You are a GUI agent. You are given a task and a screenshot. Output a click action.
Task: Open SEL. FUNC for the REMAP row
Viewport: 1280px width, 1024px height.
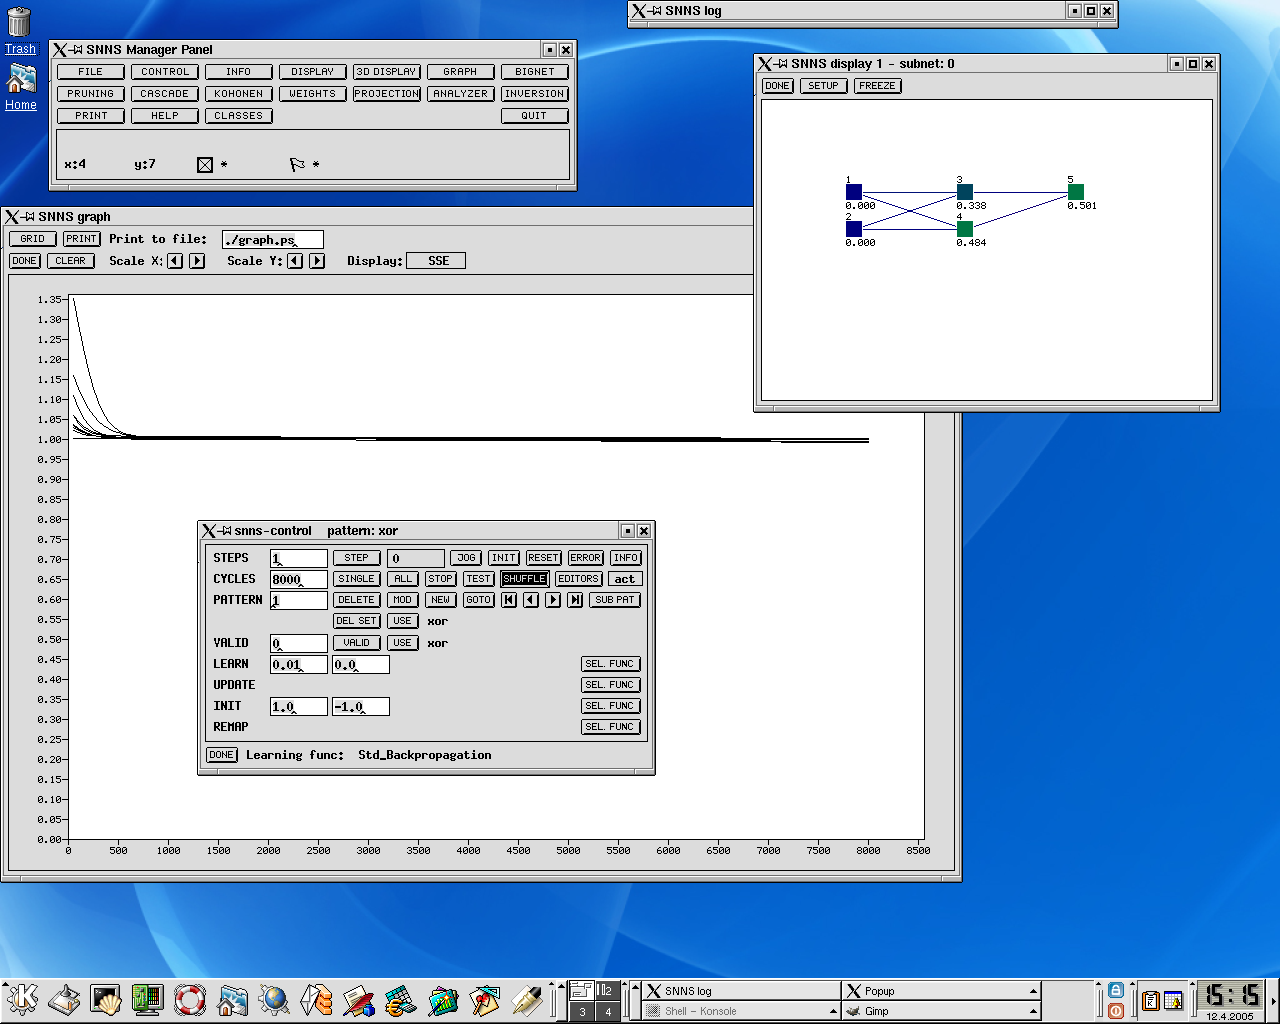point(610,727)
